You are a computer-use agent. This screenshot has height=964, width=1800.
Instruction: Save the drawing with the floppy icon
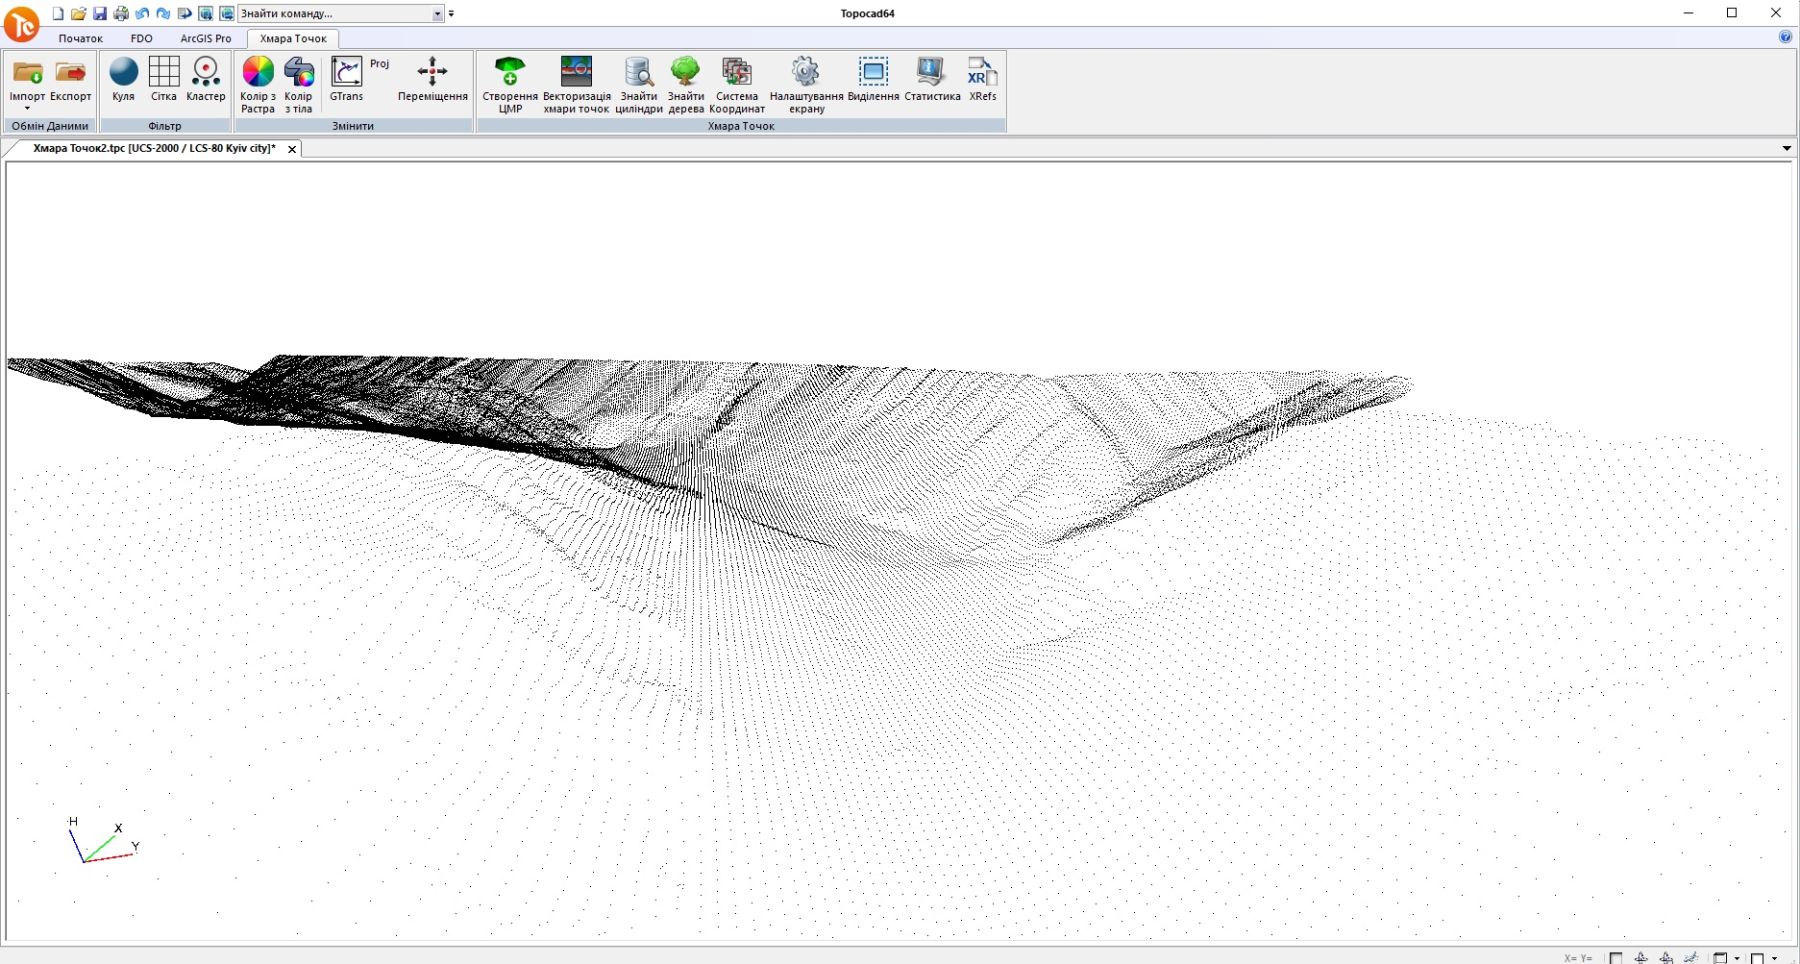point(100,13)
